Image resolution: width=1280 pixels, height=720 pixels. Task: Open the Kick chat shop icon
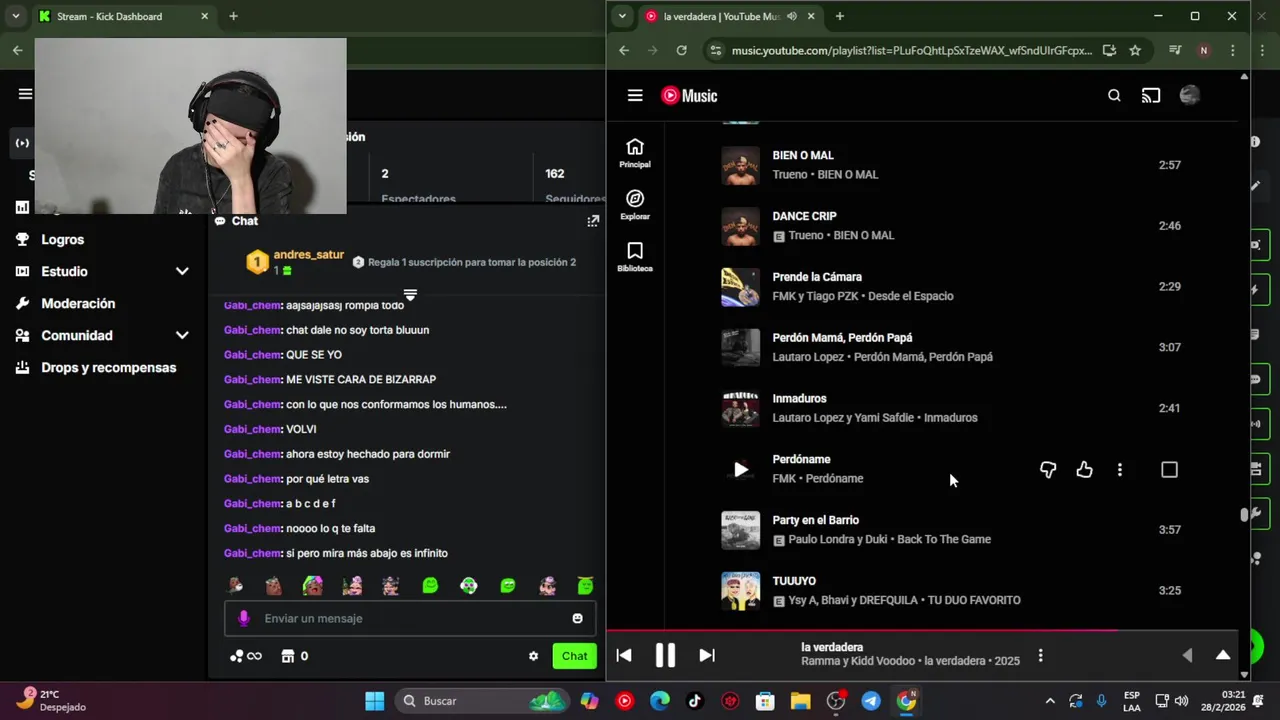[x=289, y=656]
